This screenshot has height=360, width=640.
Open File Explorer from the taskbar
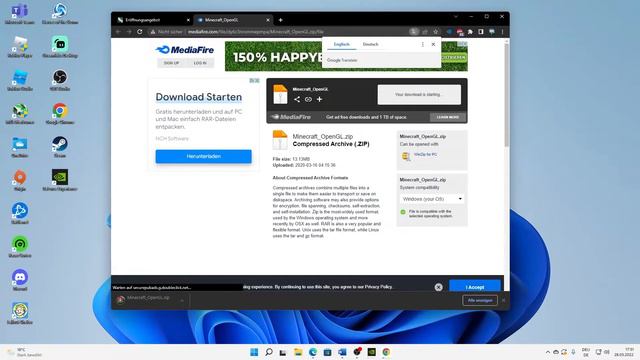(298, 352)
